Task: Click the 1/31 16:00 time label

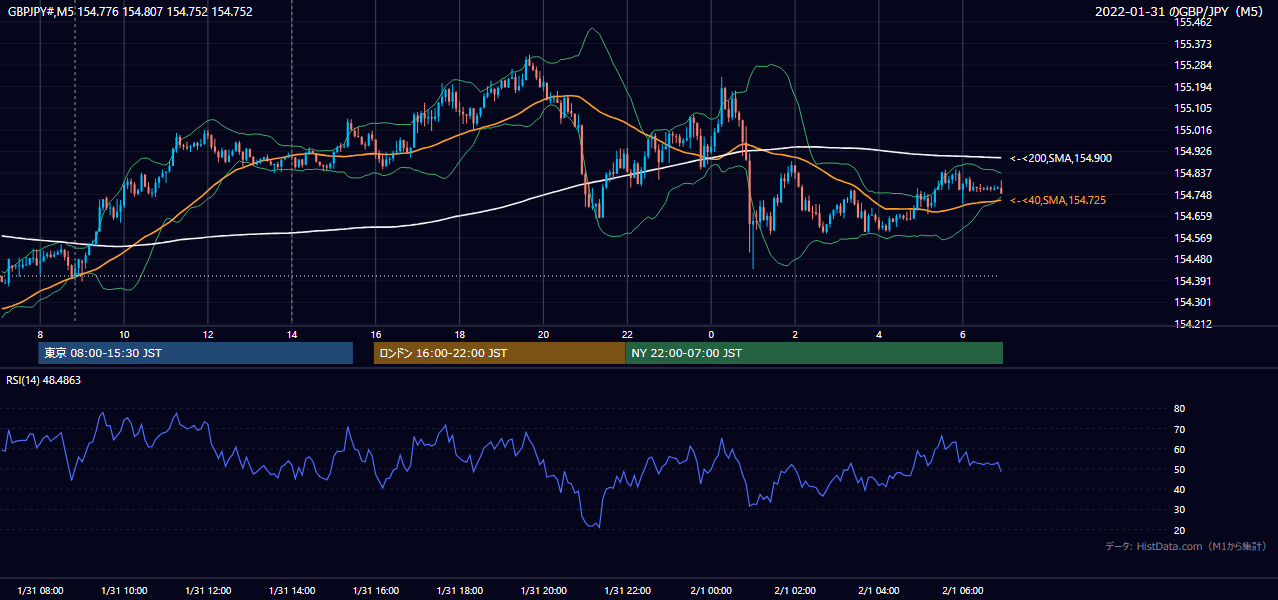Action: point(376,591)
